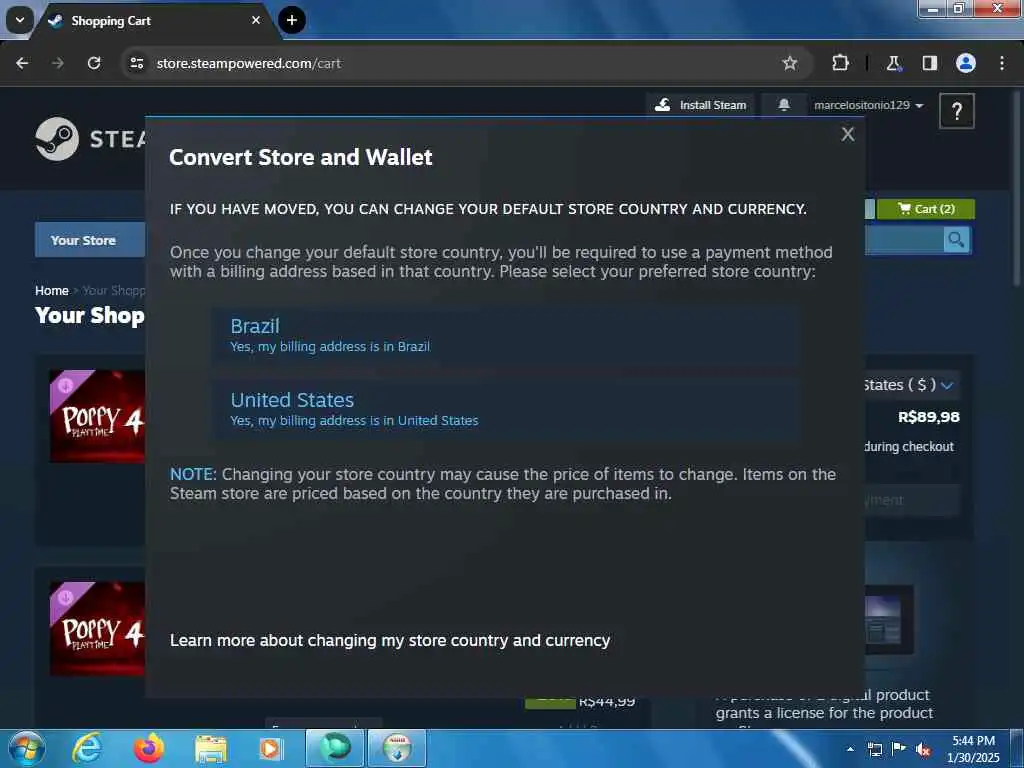Image resolution: width=1024 pixels, height=768 pixels.
Task: Open Cart (2) button
Action: [x=925, y=209]
